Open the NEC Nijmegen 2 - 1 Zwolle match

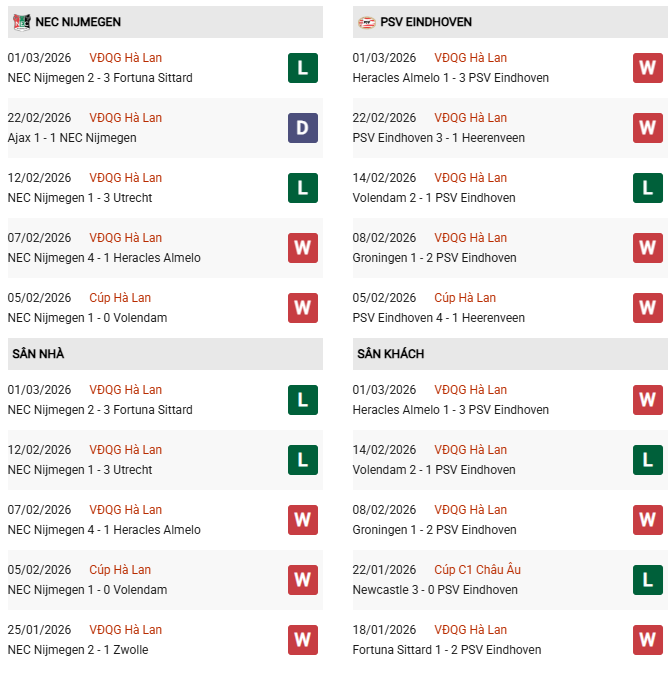[79, 650]
